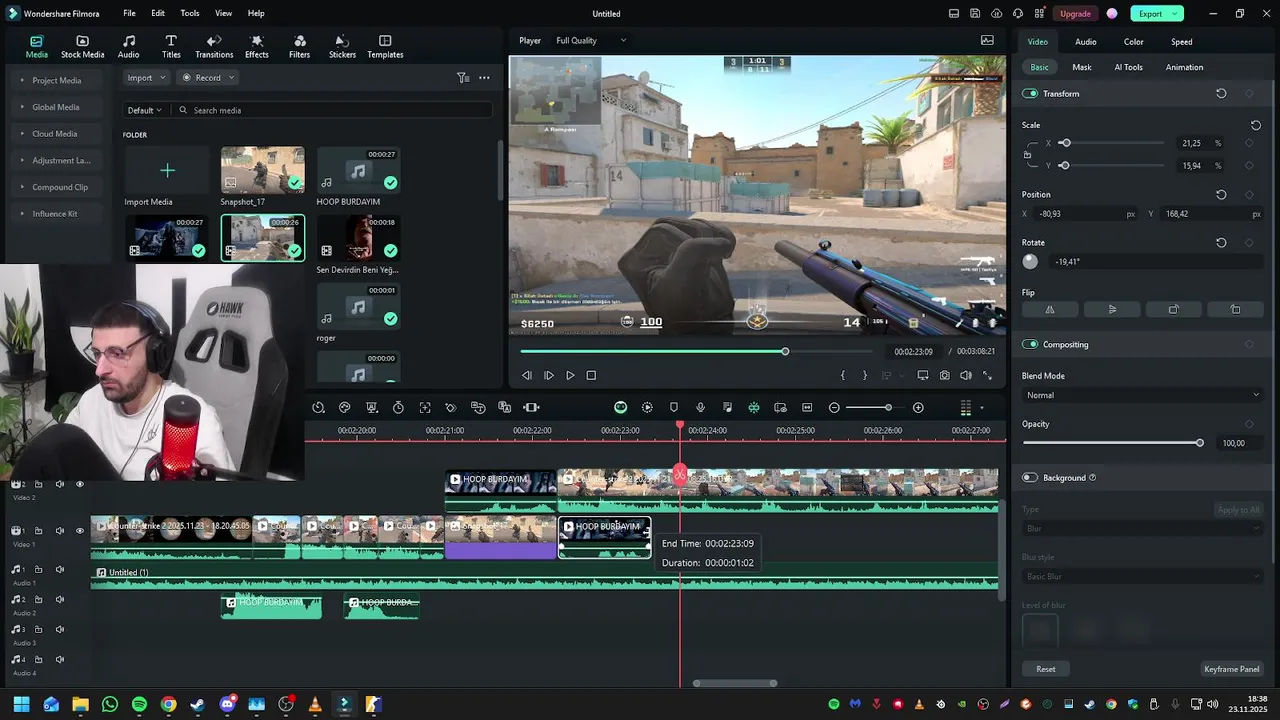Hide the Video 2 track
This screenshot has width=1280, height=720.
point(80,484)
